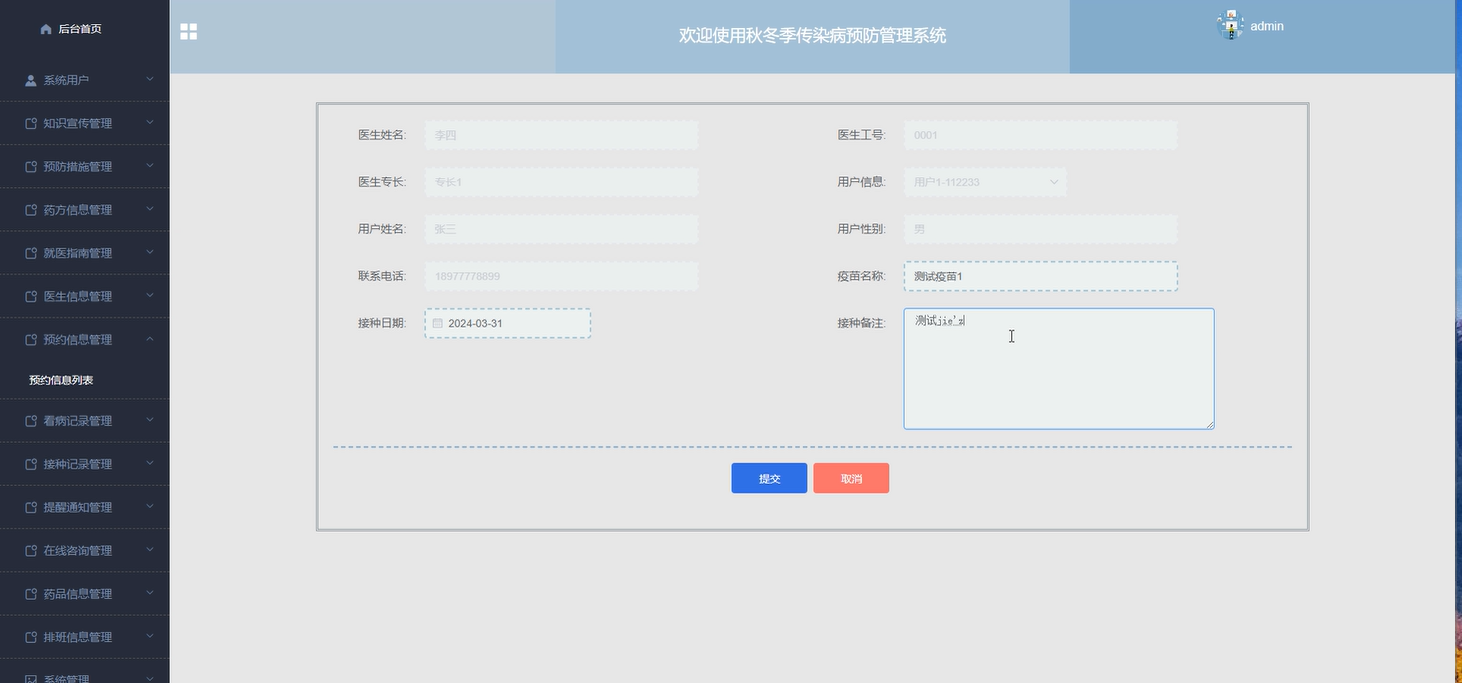Click the grid menu icon in header

[x=188, y=32]
